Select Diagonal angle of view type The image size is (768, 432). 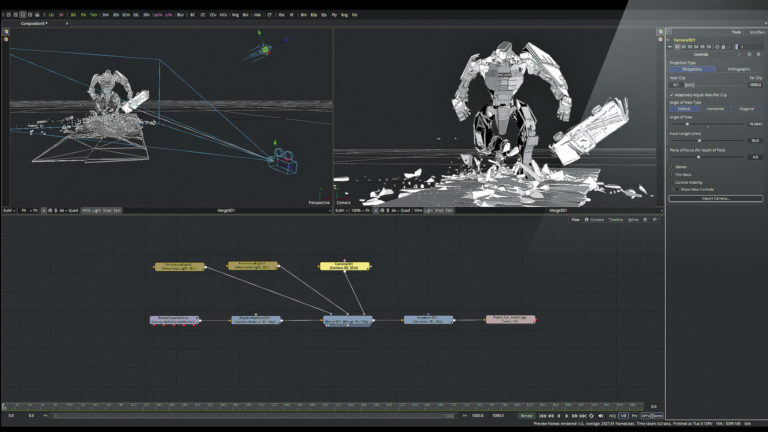tap(746, 109)
